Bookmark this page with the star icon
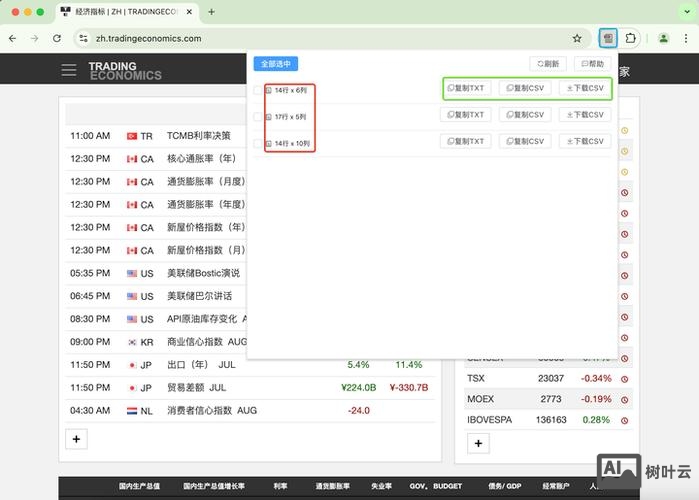699x500 pixels. [x=577, y=38]
